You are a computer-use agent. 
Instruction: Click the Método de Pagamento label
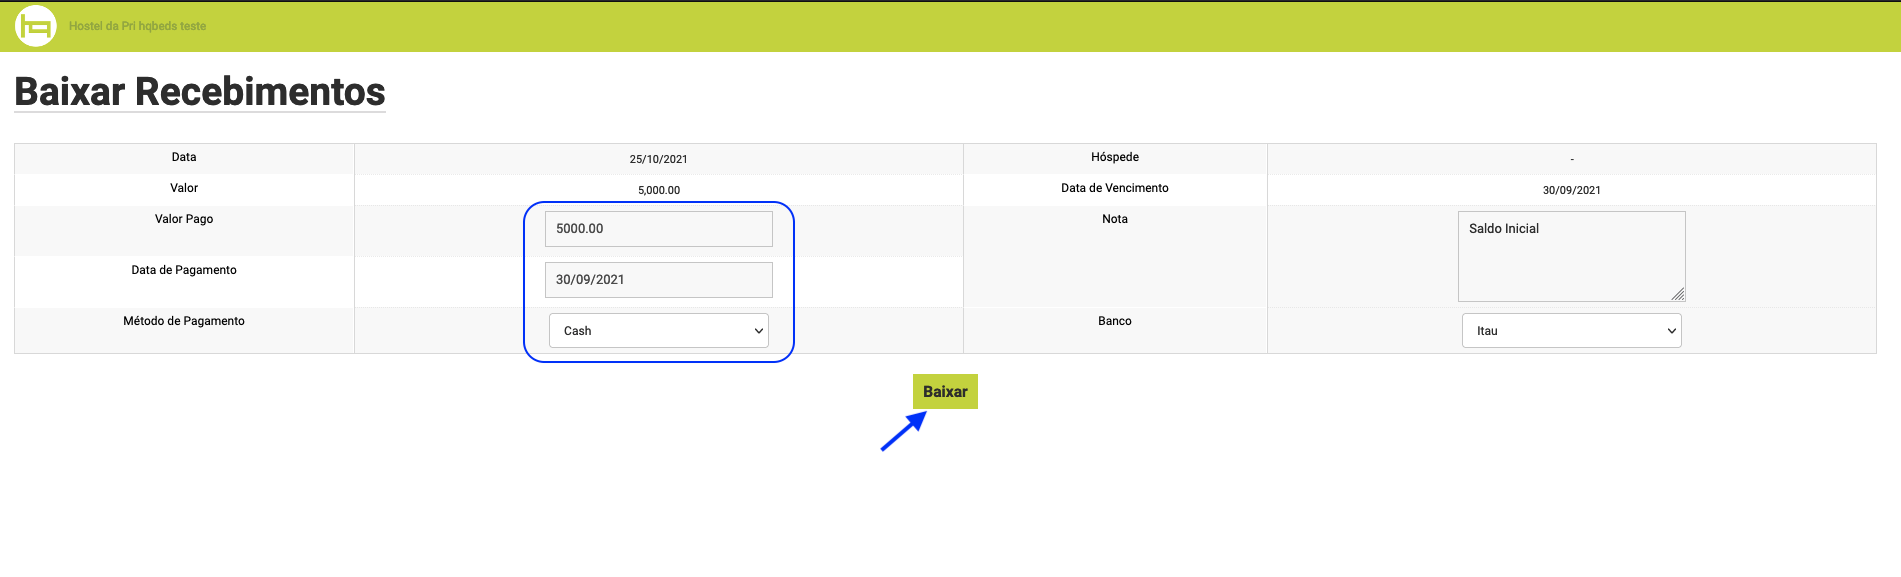(184, 321)
